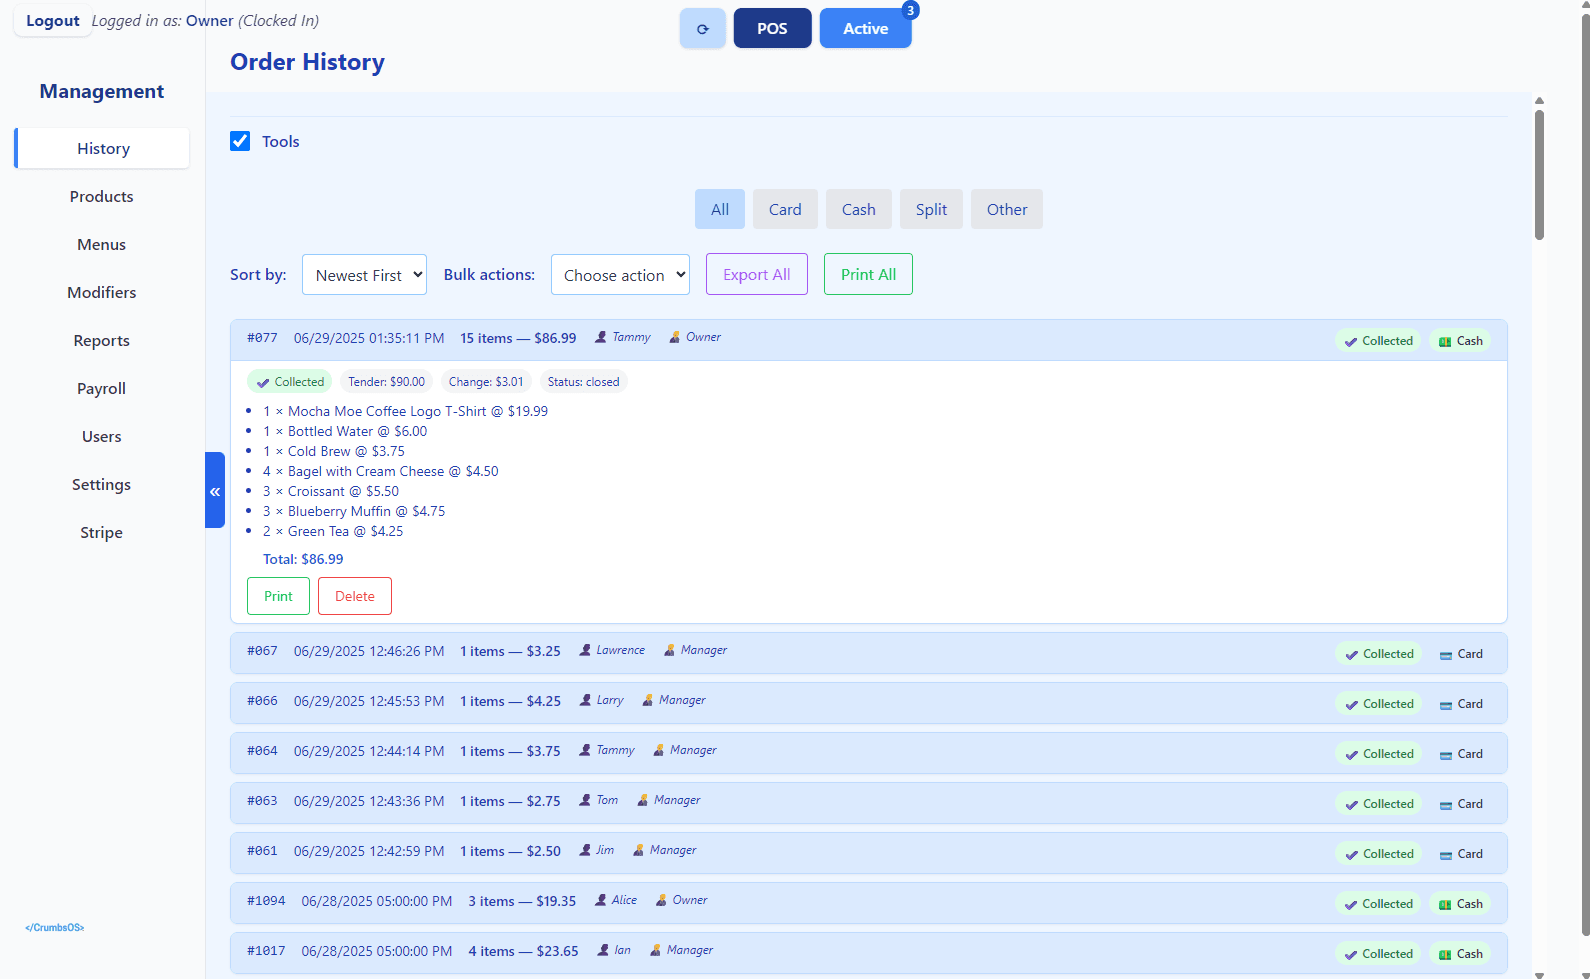Uncheck the Tools checkbox
Viewport: 1590px width, 979px height.
[x=240, y=141]
